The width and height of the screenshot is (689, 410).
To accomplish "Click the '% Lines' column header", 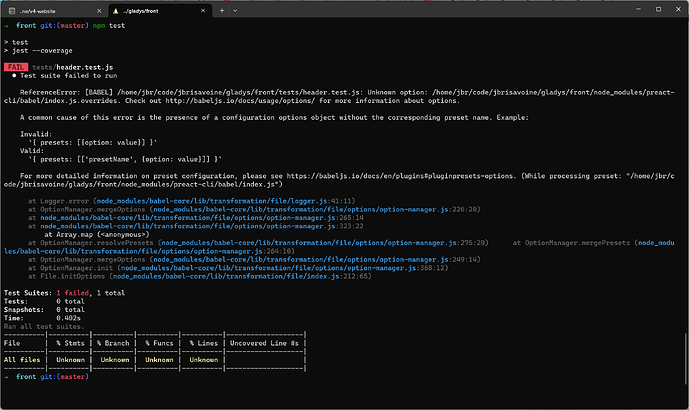I will (203, 343).
